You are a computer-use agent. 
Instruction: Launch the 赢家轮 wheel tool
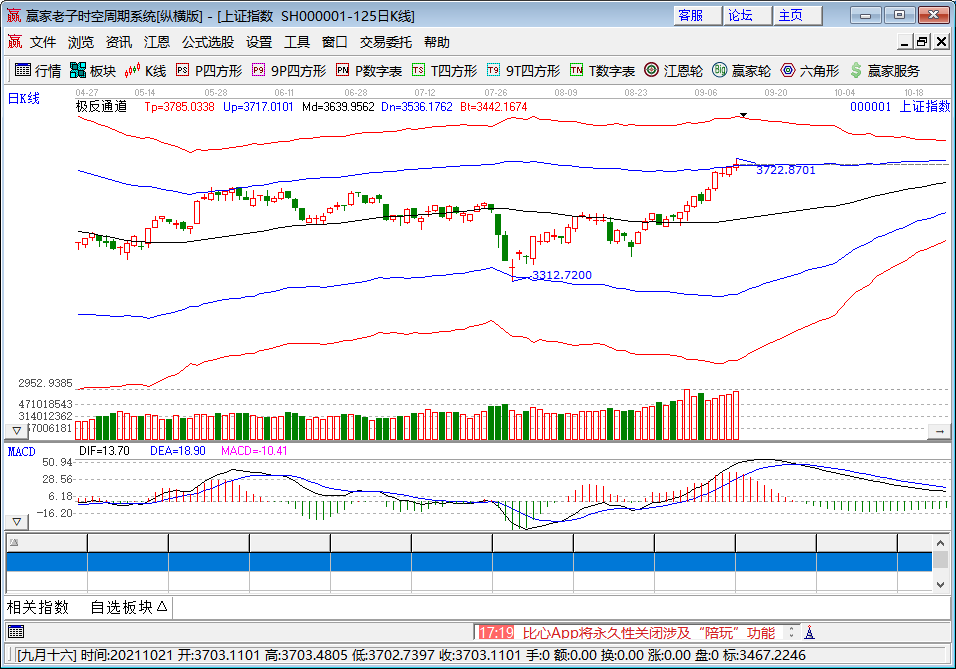pyautogui.click(x=741, y=71)
